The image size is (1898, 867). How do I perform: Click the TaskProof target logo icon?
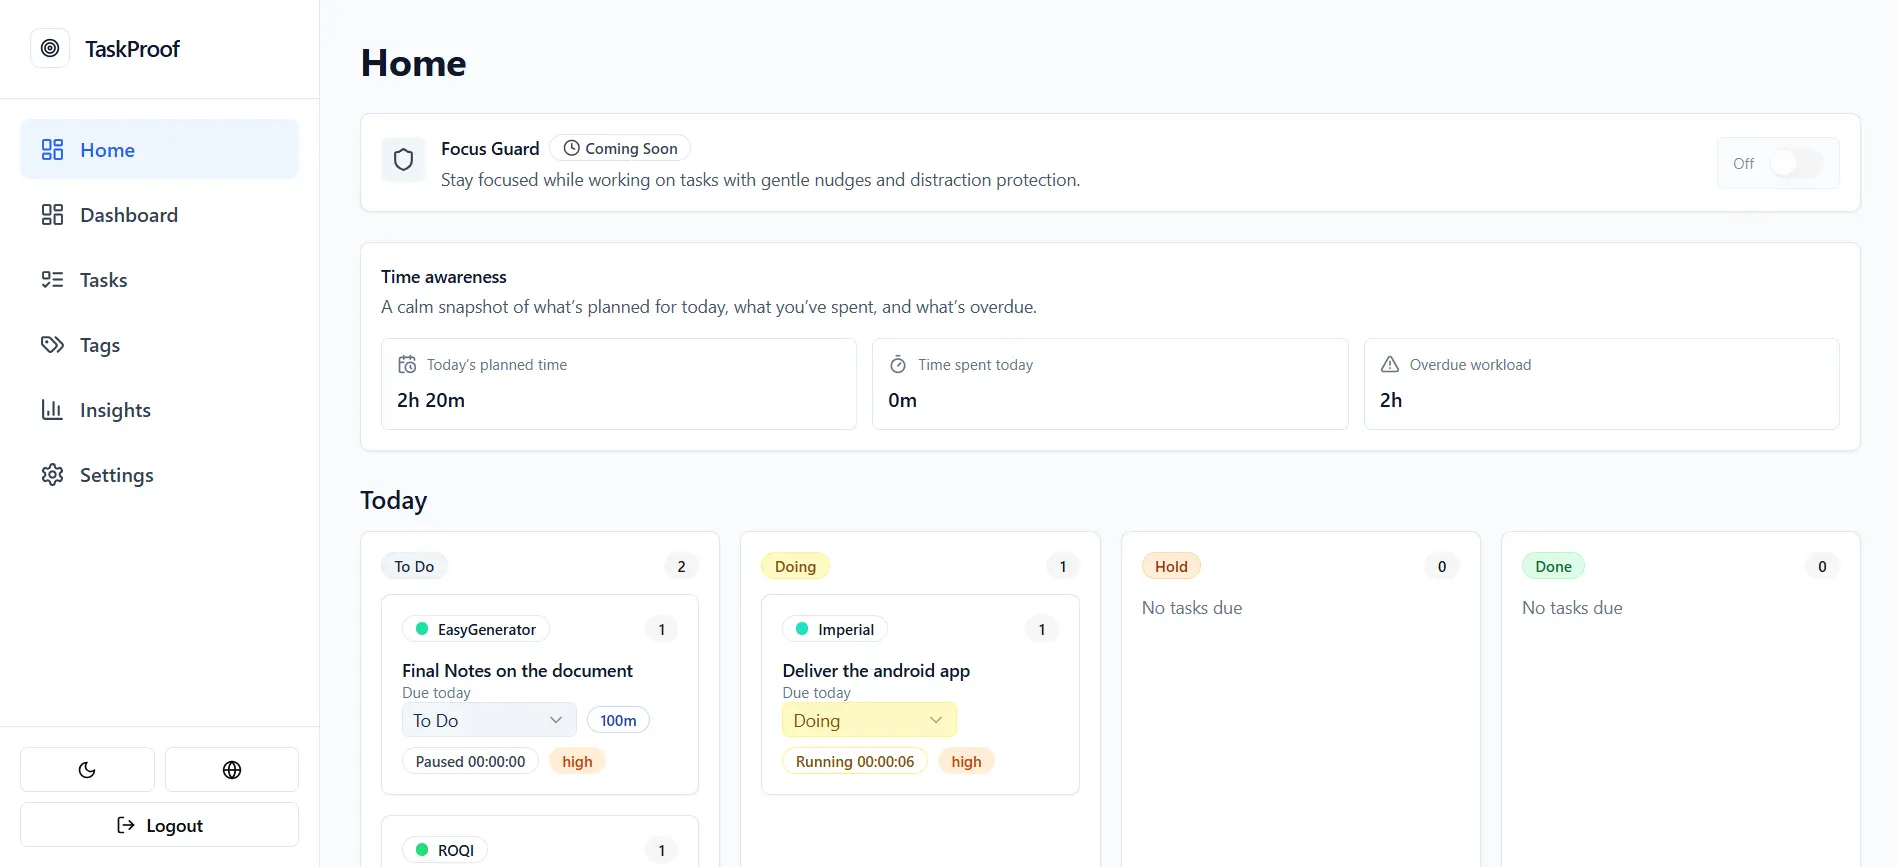[50, 48]
